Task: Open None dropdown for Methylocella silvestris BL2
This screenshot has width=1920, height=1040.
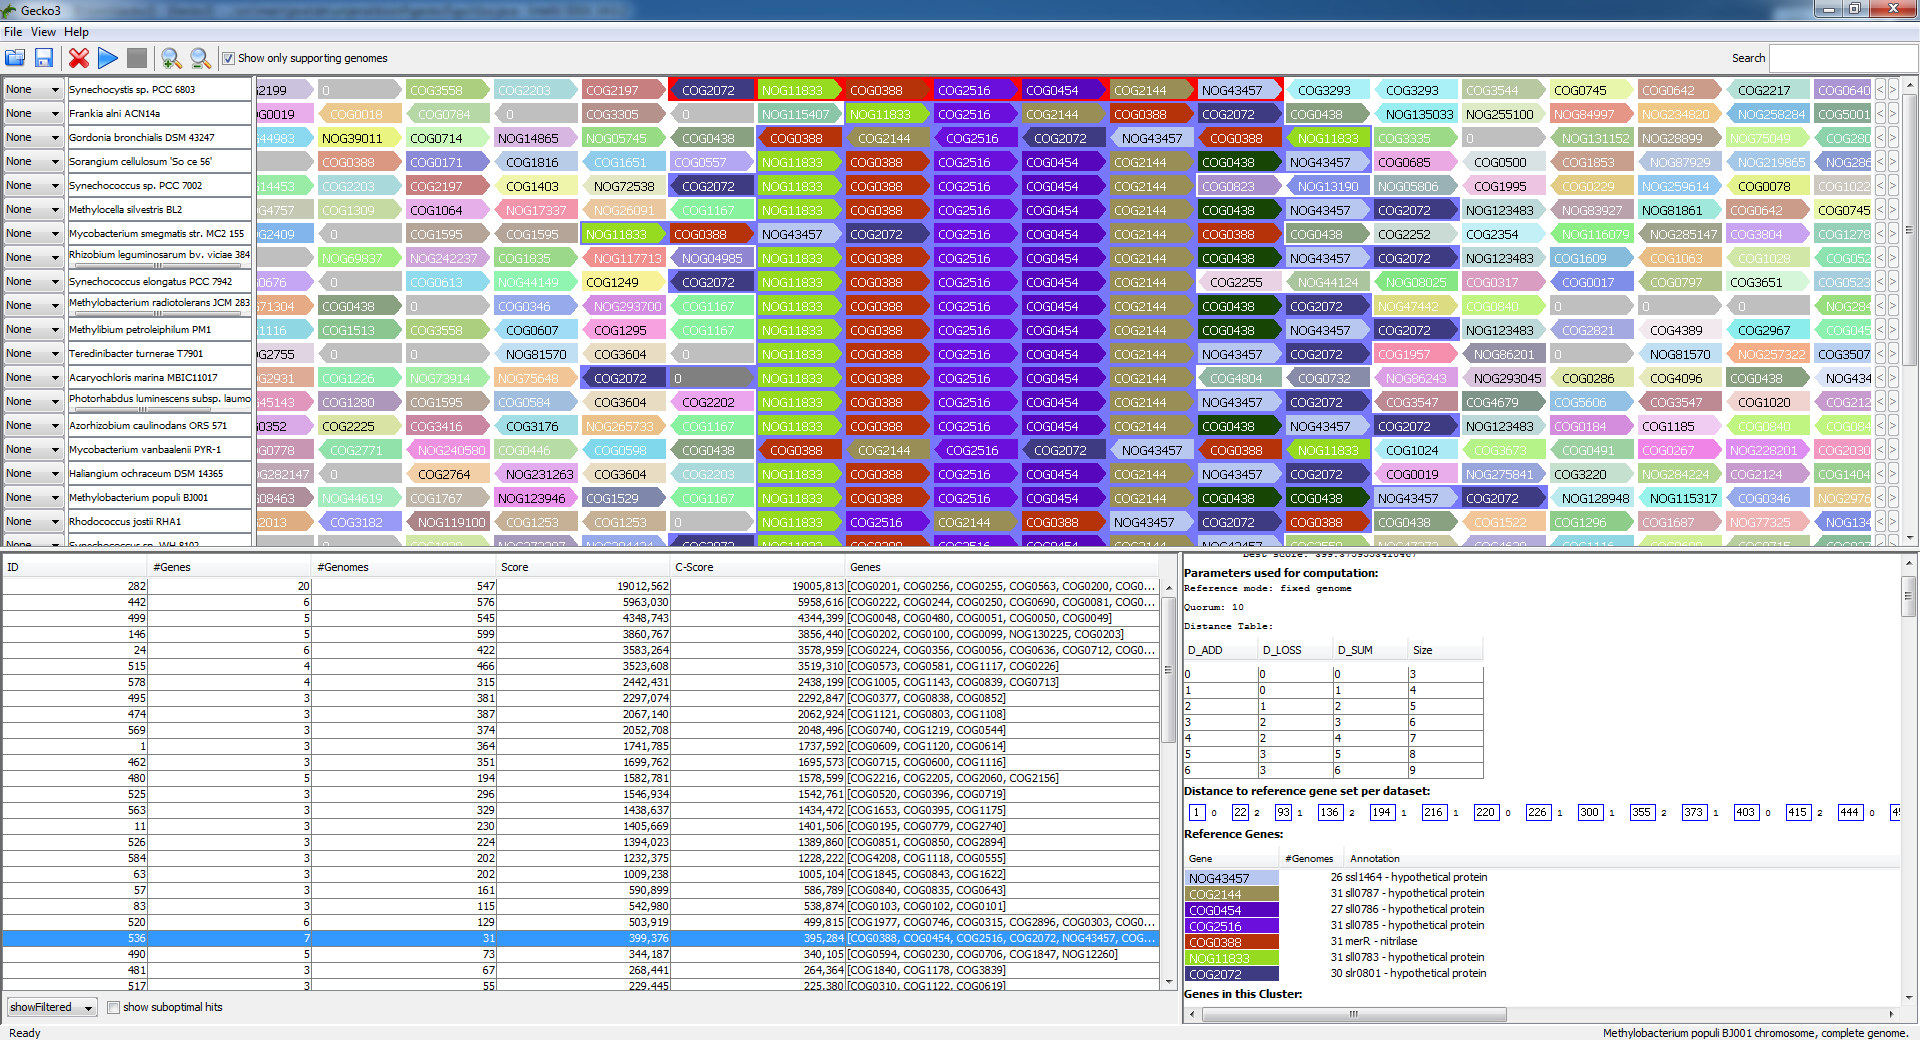Action: pos(33,210)
